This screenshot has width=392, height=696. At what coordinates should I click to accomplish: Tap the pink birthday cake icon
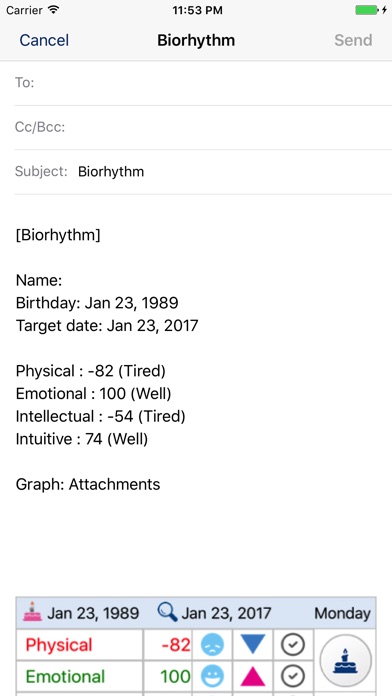pyautogui.click(x=32, y=611)
